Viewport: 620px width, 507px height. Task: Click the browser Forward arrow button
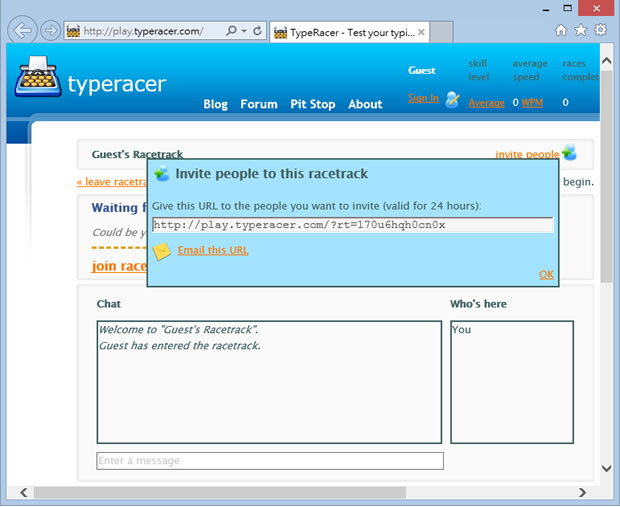pyautogui.click(x=51, y=30)
